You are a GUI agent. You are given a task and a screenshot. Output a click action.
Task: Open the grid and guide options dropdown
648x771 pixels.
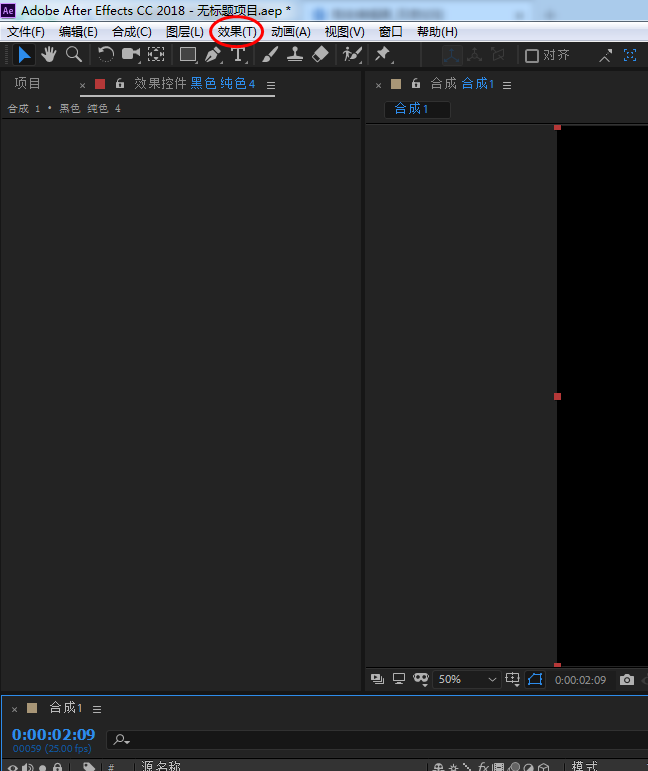[x=513, y=680]
